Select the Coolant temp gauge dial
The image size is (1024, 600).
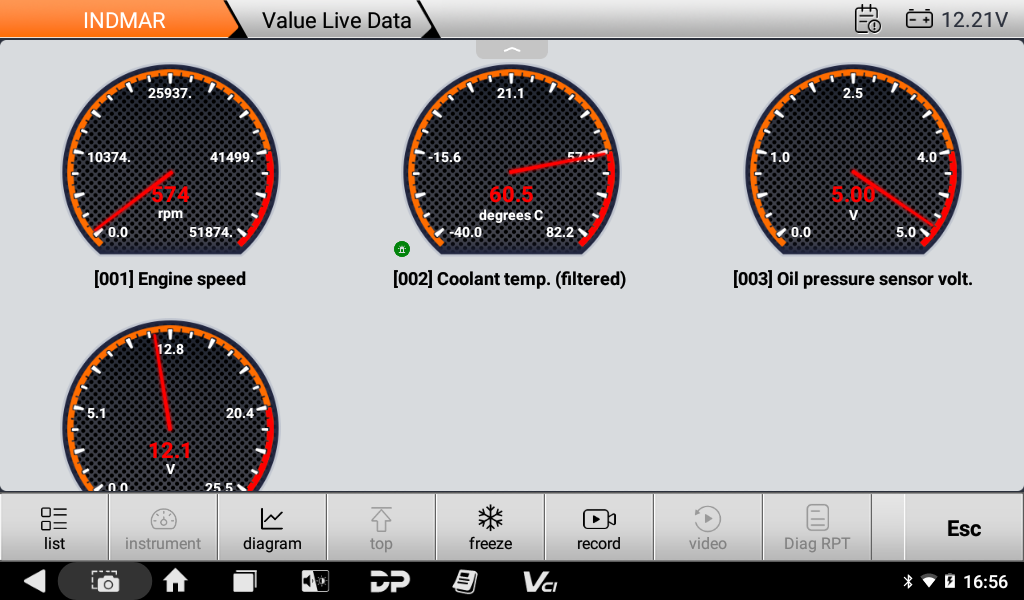[511, 160]
